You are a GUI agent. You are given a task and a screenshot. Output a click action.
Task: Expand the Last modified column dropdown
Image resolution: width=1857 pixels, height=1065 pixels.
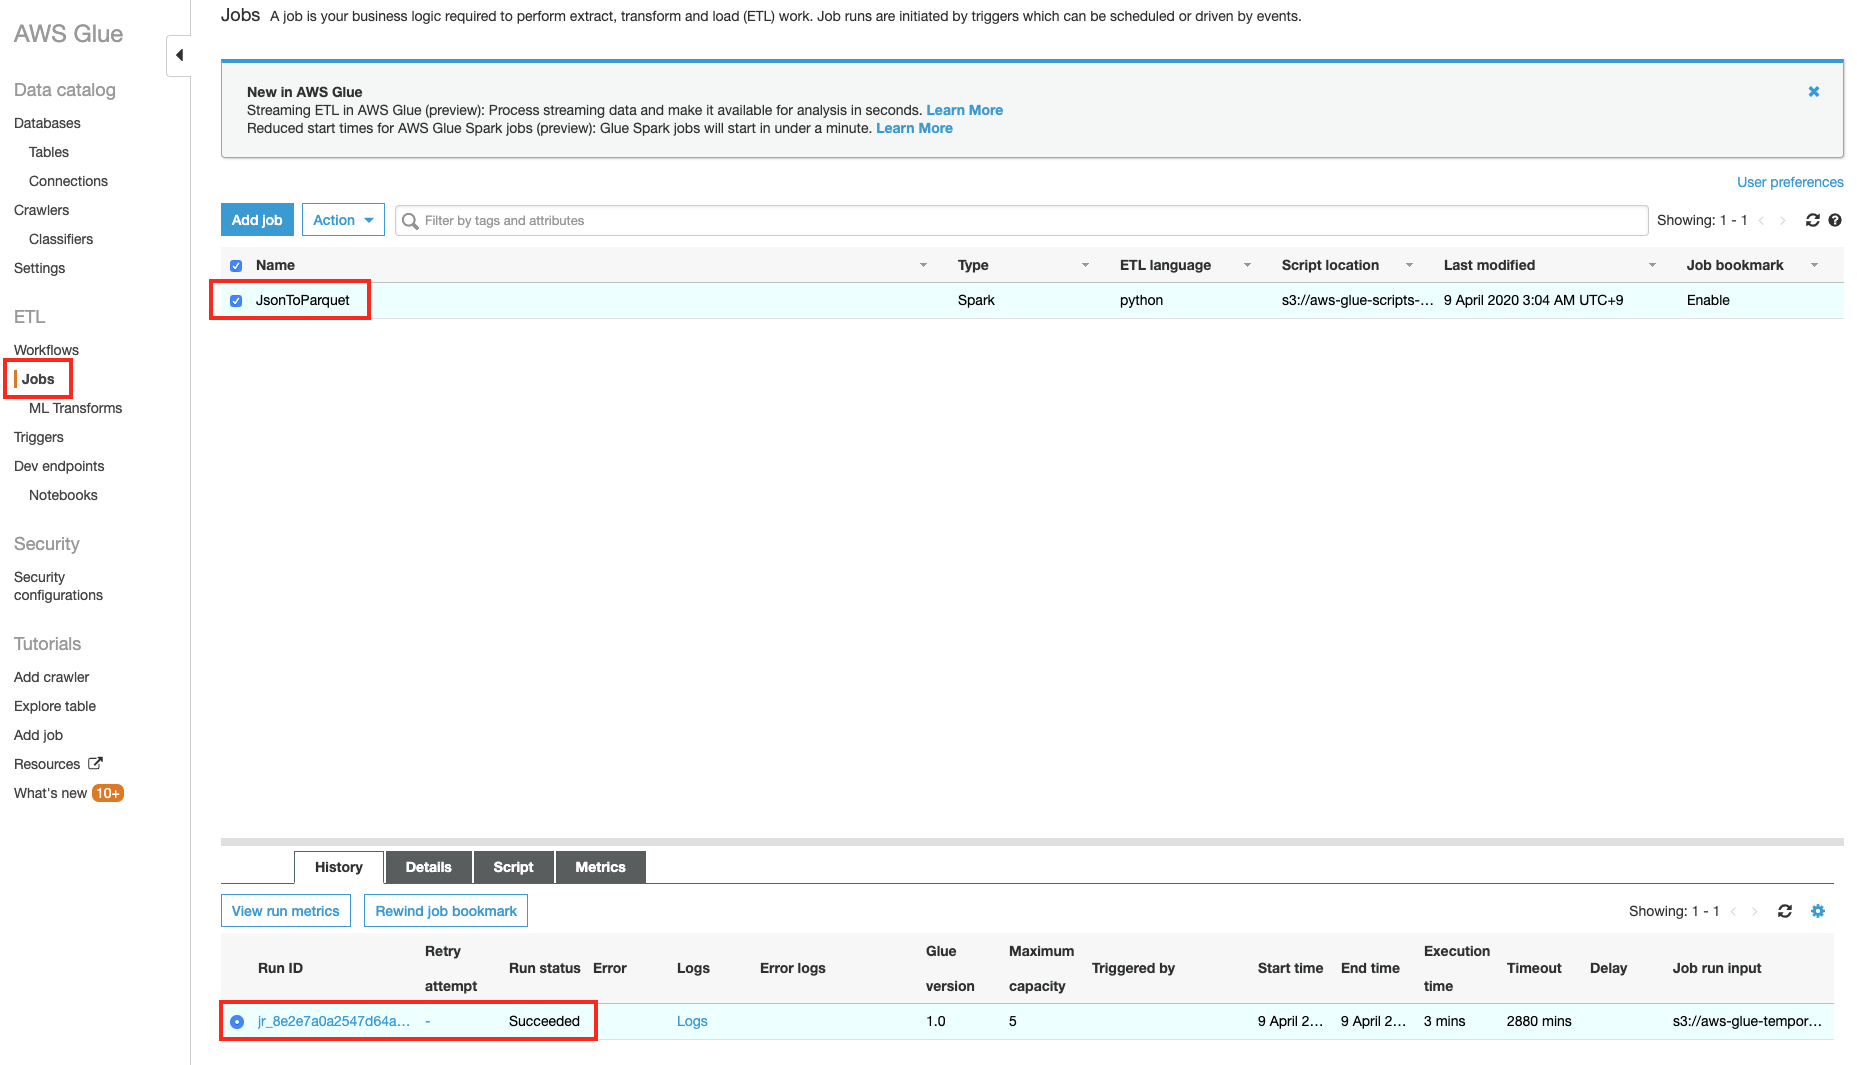click(x=1652, y=265)
